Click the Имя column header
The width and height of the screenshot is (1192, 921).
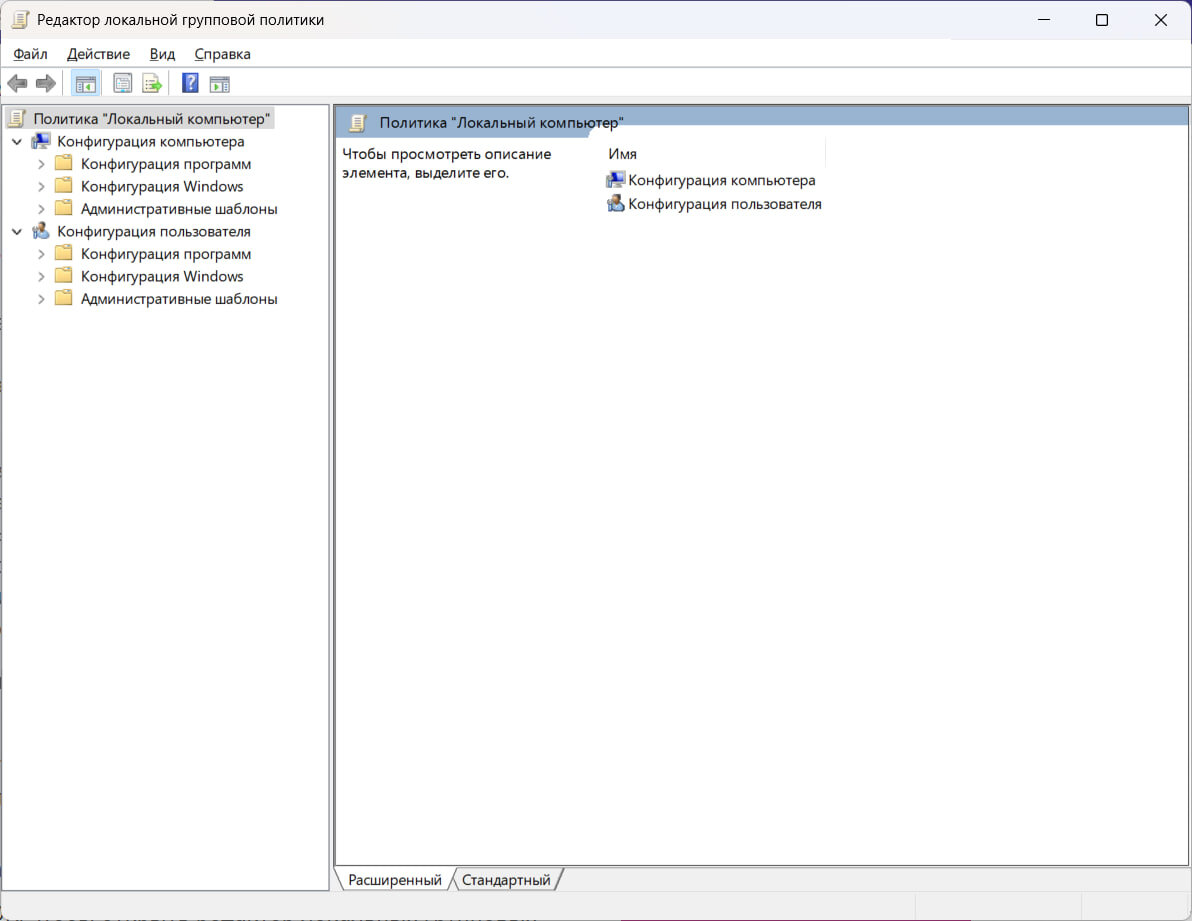tap(622, 154)
